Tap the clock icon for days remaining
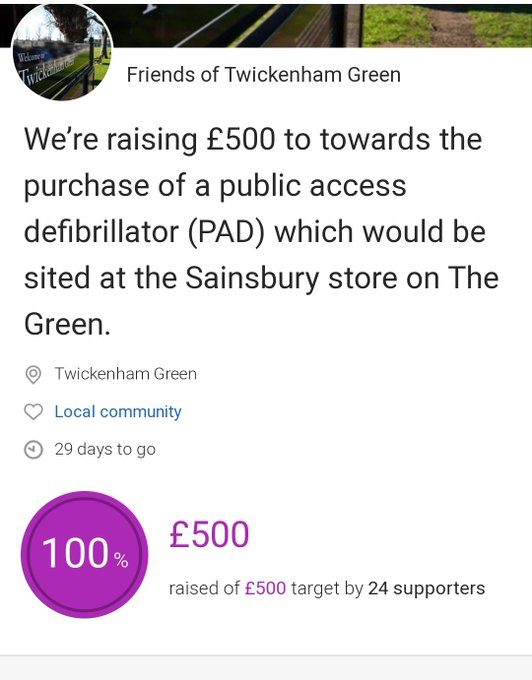 click(33, 450)
